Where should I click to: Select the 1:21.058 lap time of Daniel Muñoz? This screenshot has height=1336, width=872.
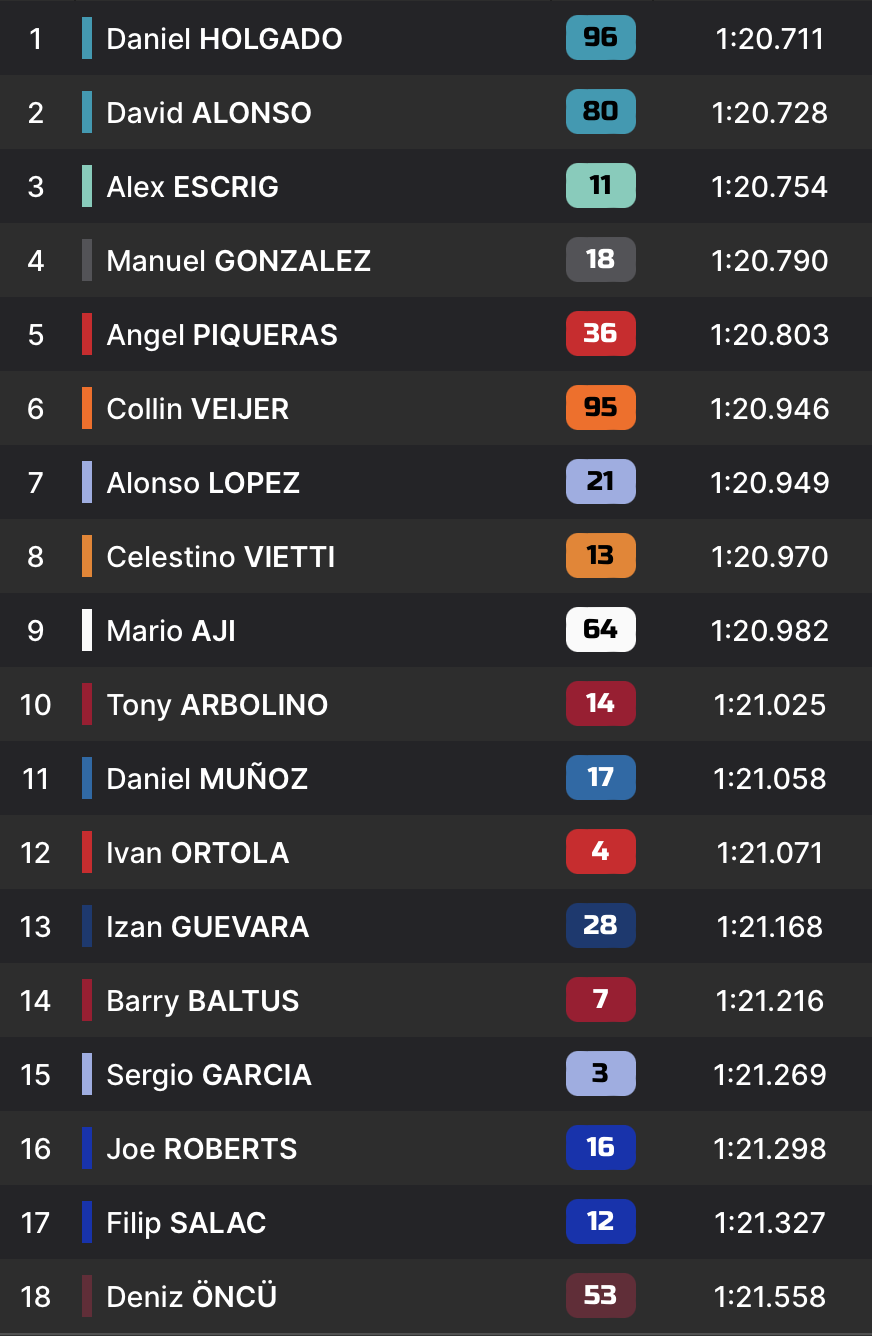(770, 778)
